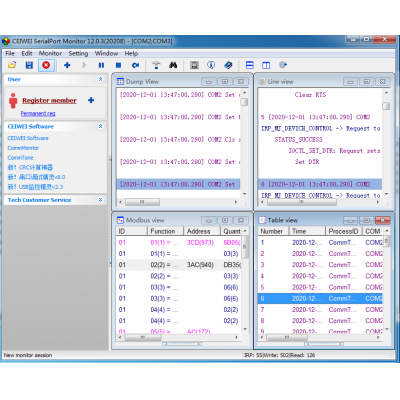Open Find with the binoculars icon

173,65
